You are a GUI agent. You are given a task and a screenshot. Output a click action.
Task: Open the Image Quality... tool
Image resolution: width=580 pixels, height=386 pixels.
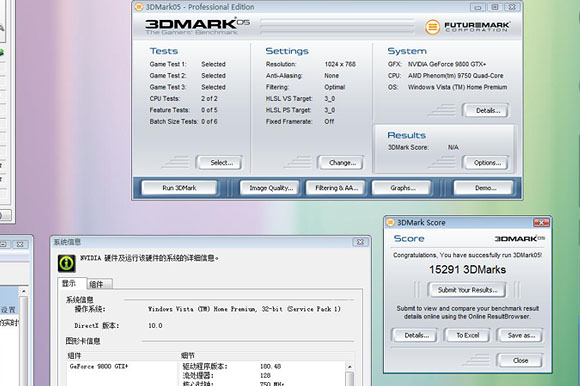click(x=270, y=188)
